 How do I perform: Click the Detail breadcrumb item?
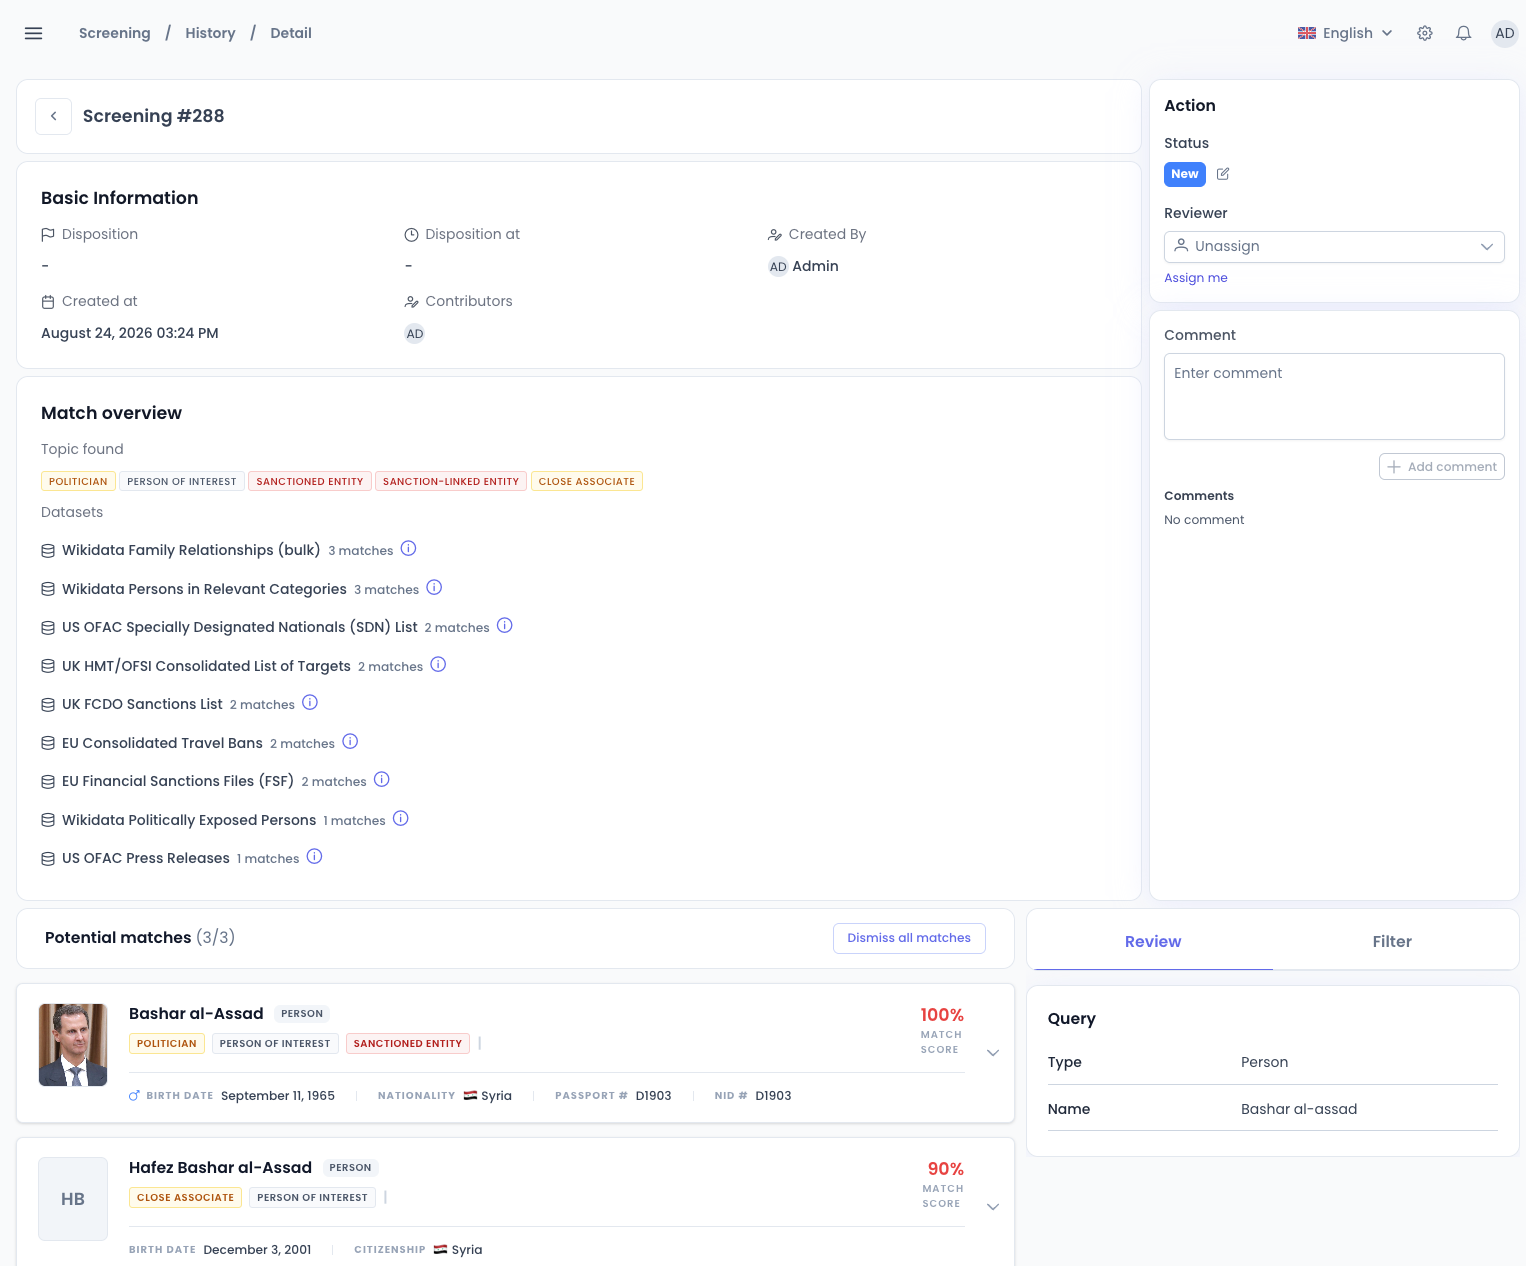tap(291, 33)
